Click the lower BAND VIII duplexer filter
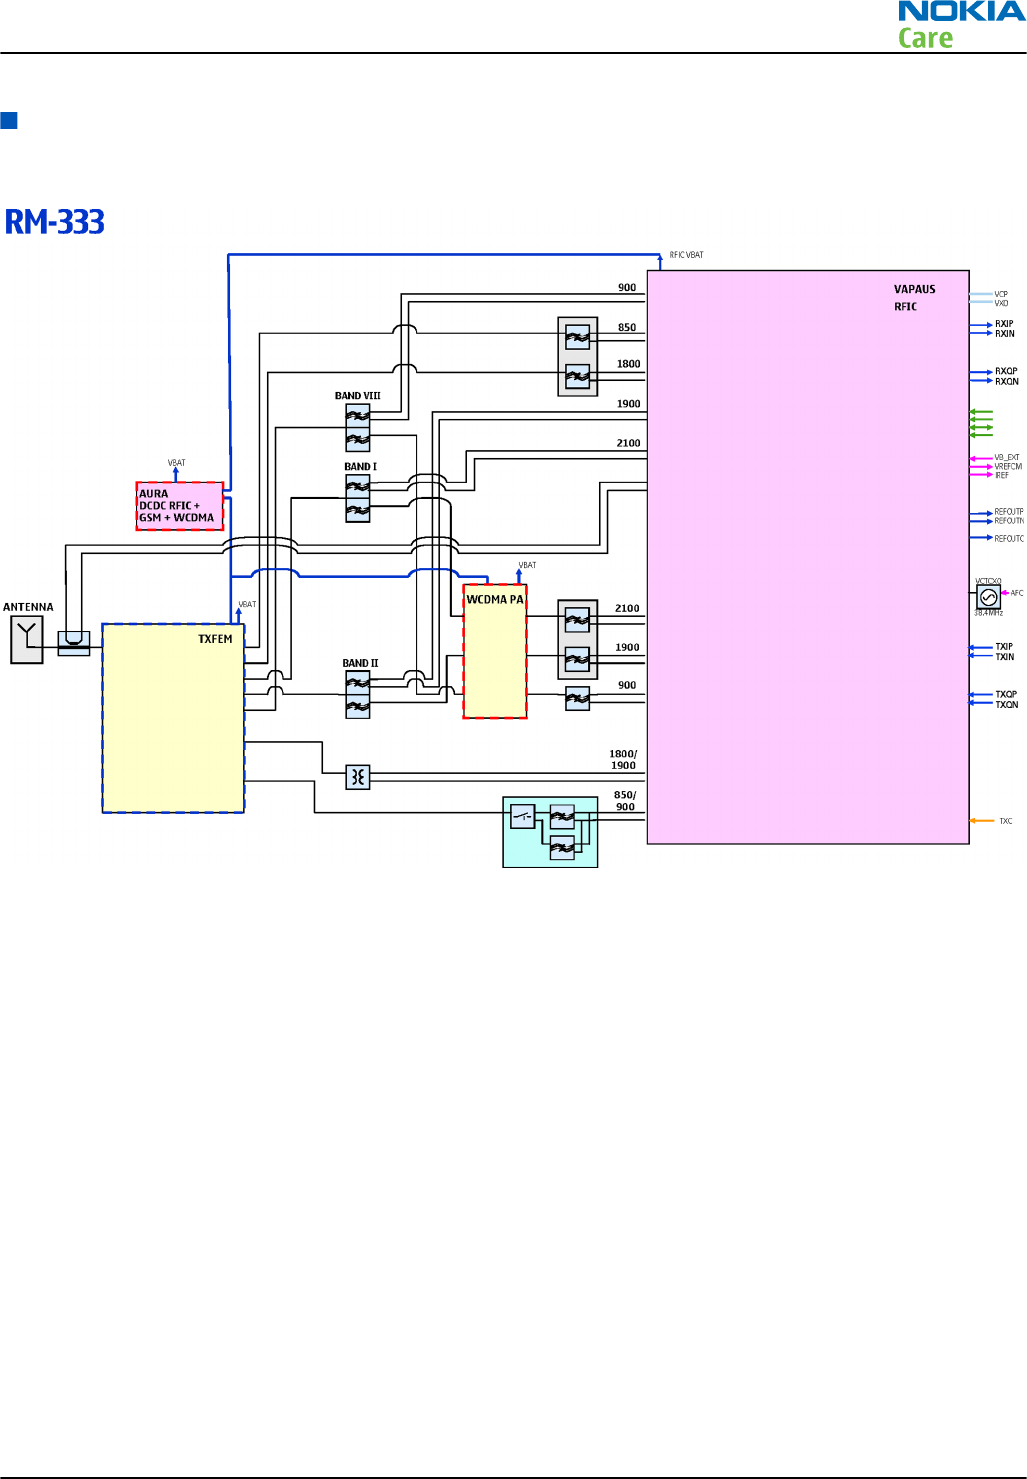 [x=358, y=440]
